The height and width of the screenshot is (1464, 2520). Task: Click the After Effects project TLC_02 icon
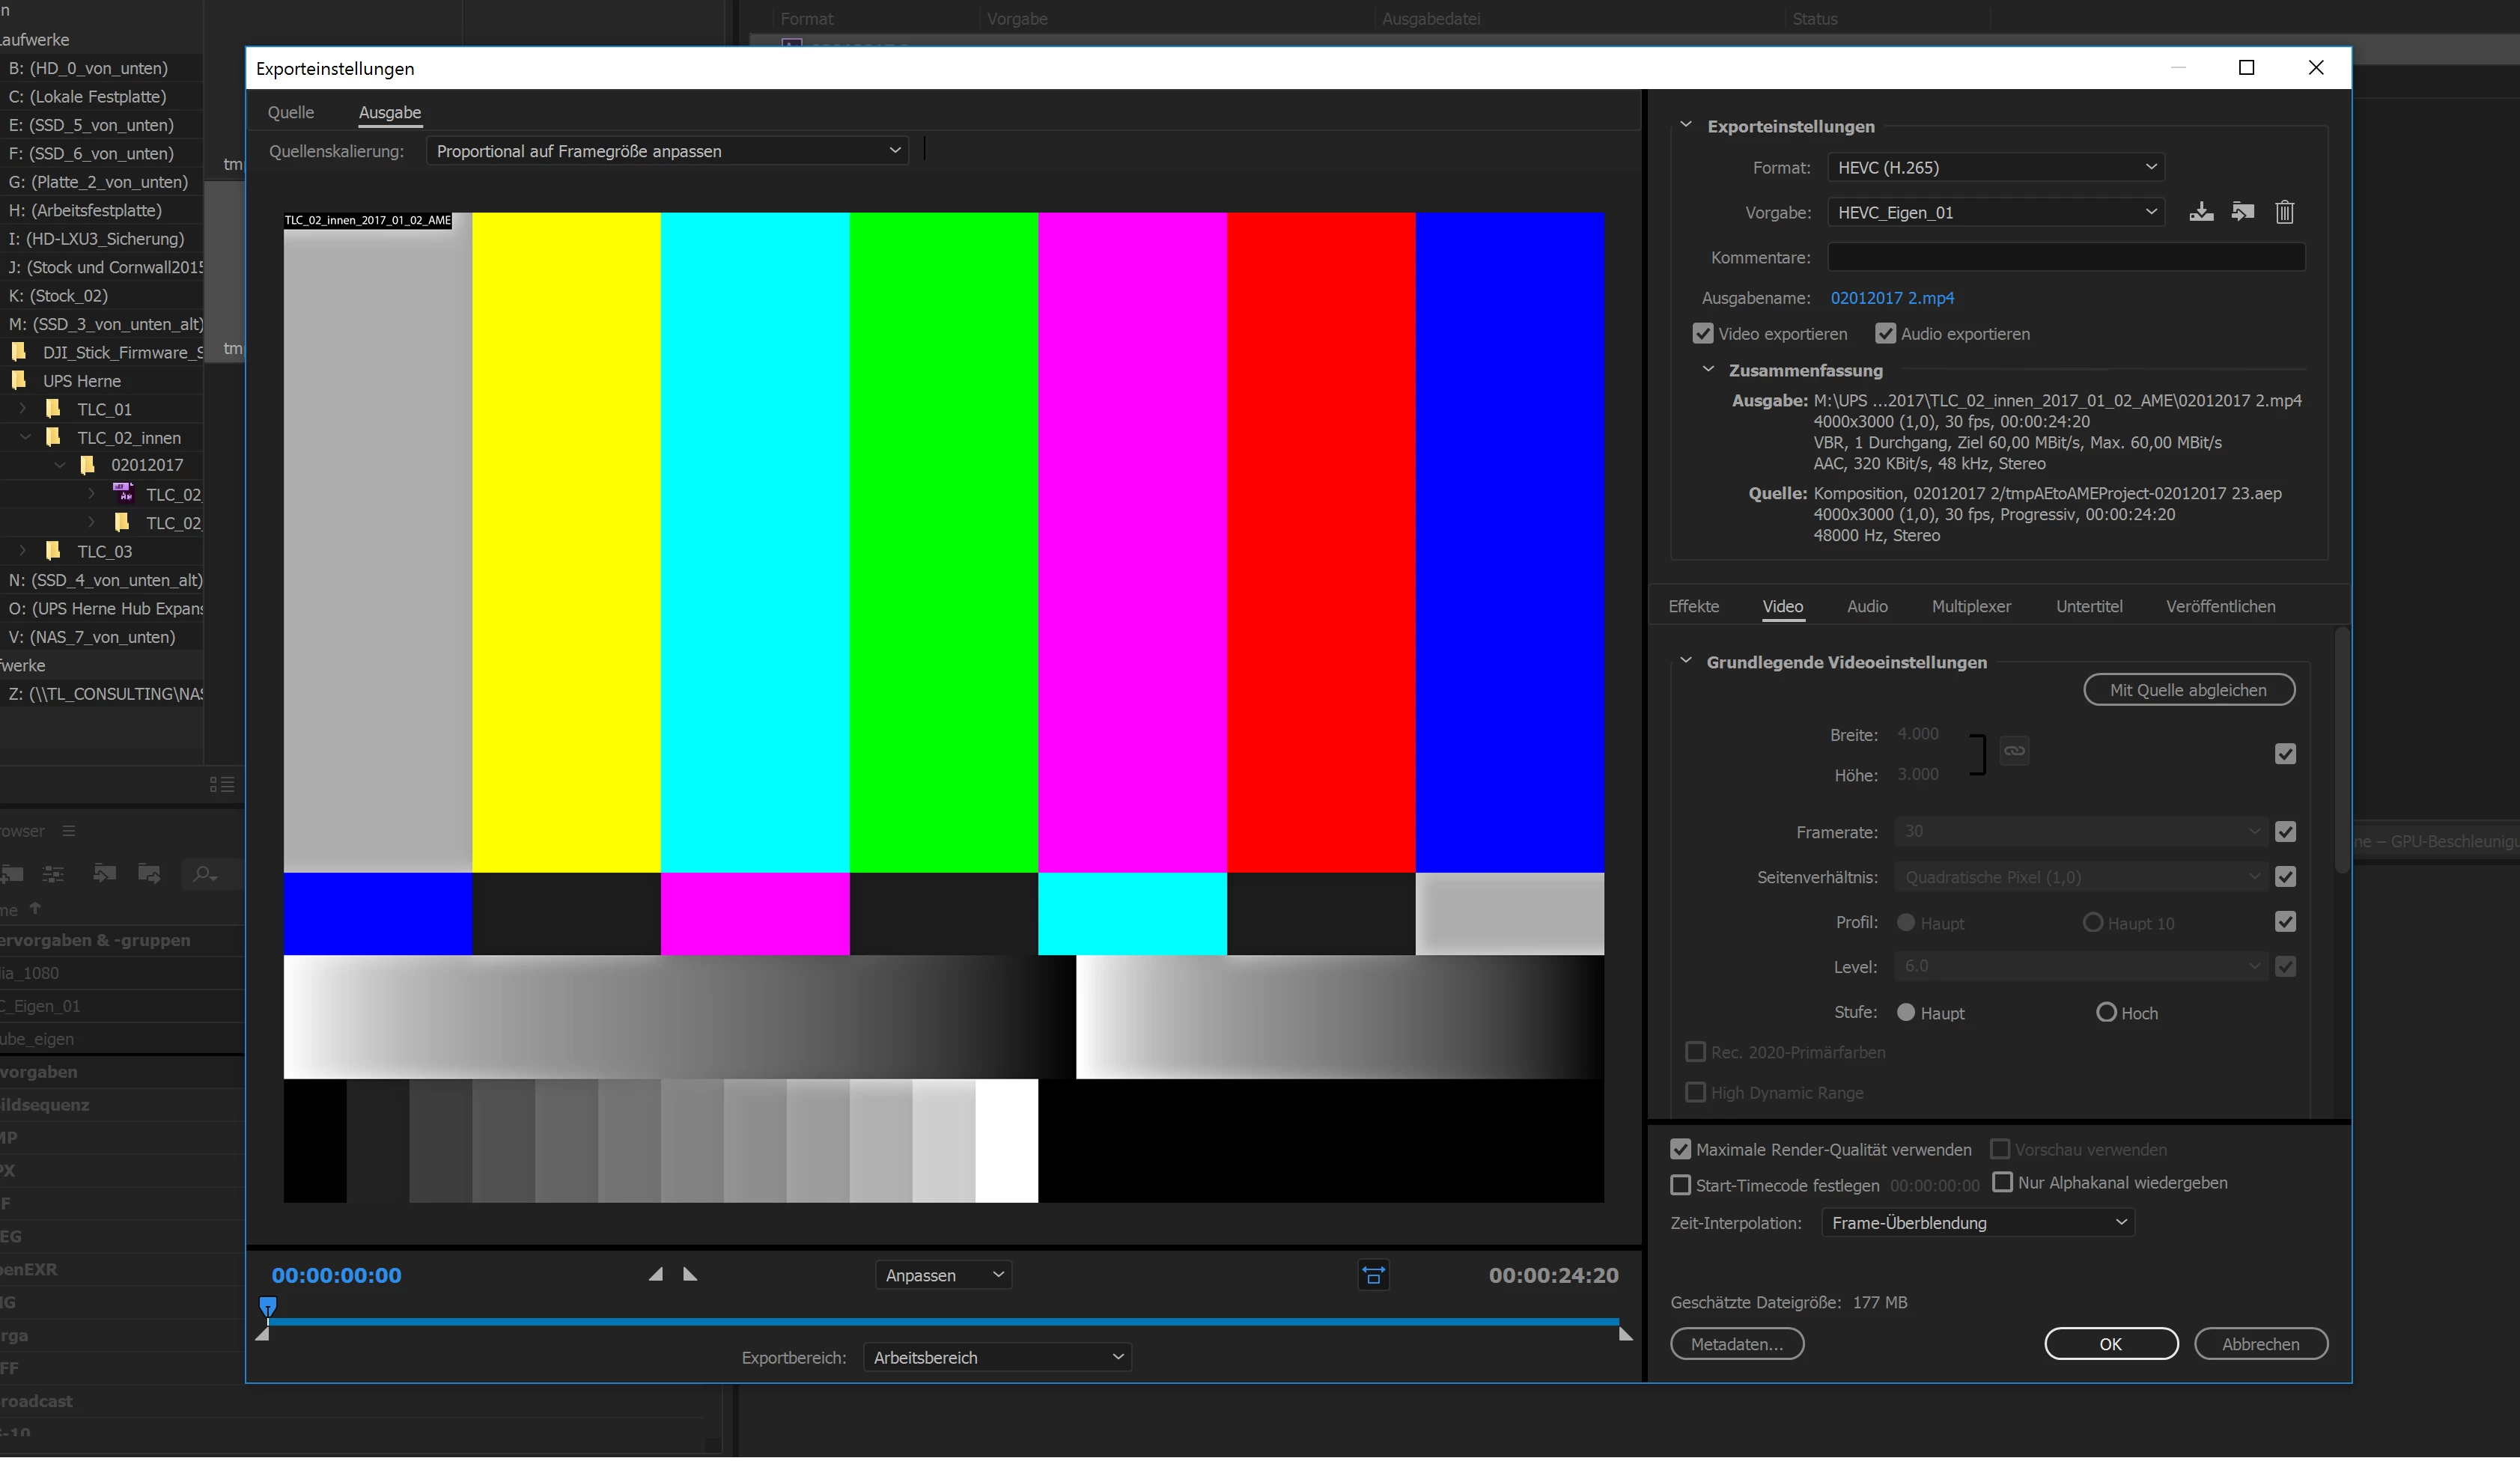click(124, 494)
